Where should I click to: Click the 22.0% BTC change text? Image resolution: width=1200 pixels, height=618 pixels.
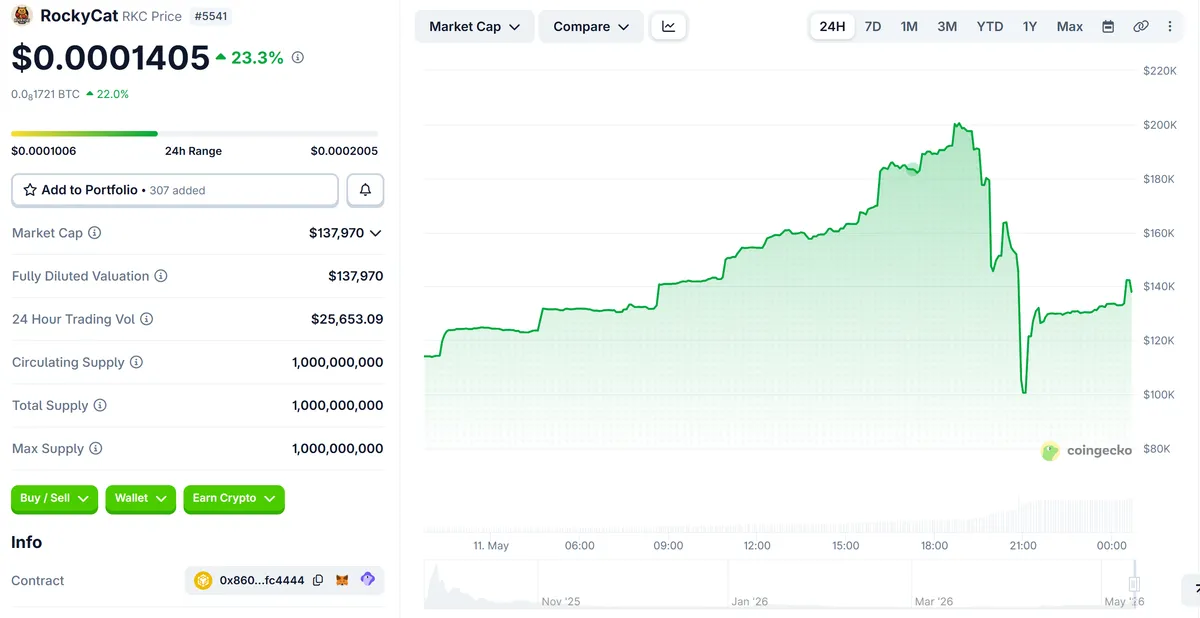click(x=113, y=94)
